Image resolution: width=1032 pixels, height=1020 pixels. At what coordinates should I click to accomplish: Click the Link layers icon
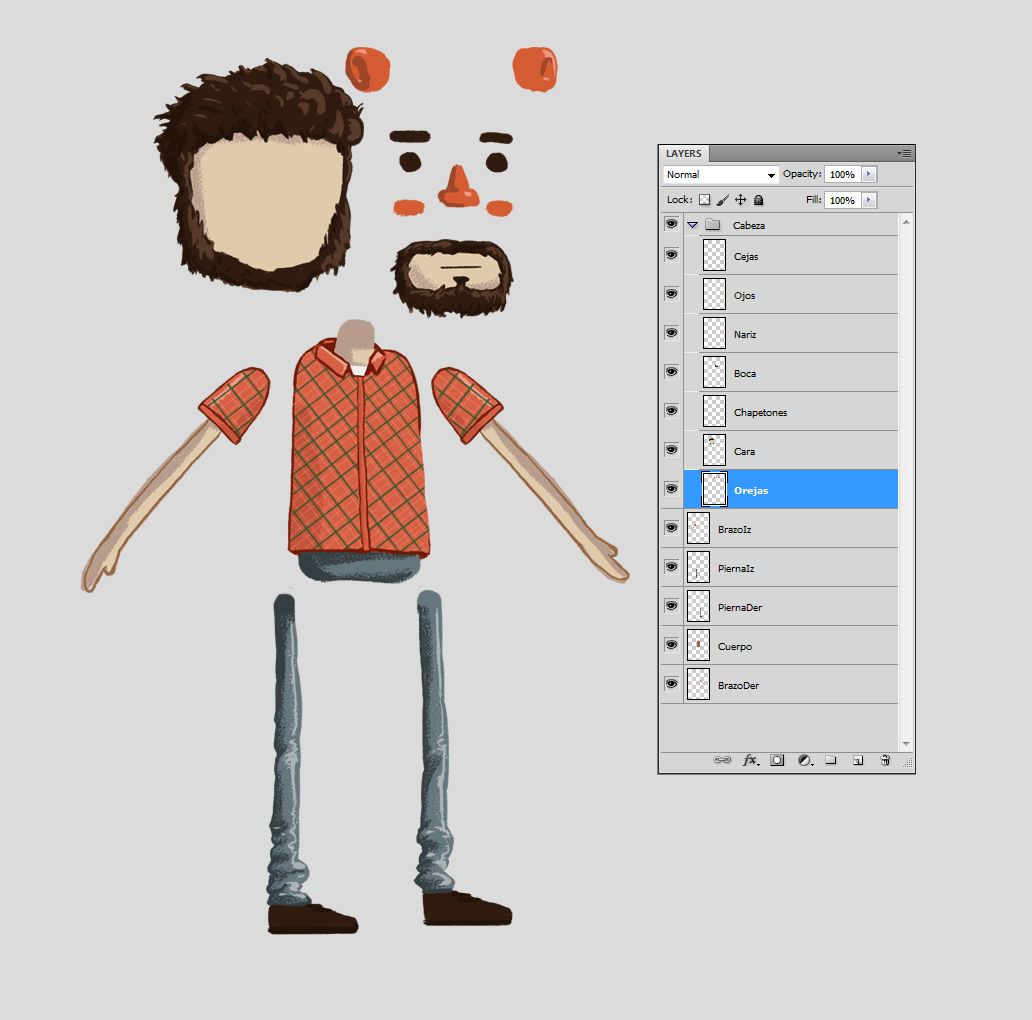point(722,760)
